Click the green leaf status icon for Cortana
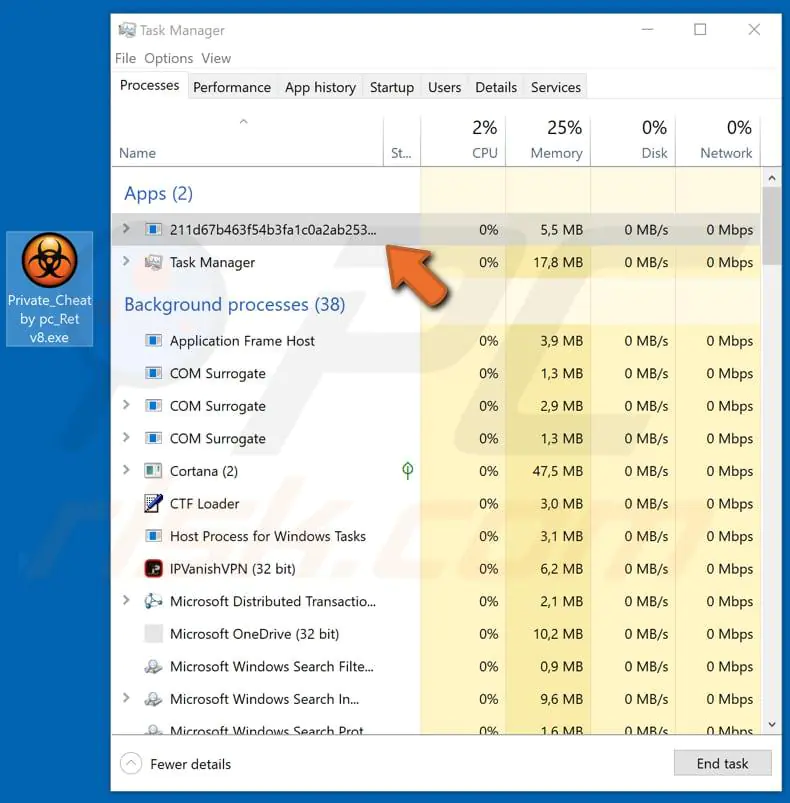Screen dimensions: 790x803 pos(407,471)
